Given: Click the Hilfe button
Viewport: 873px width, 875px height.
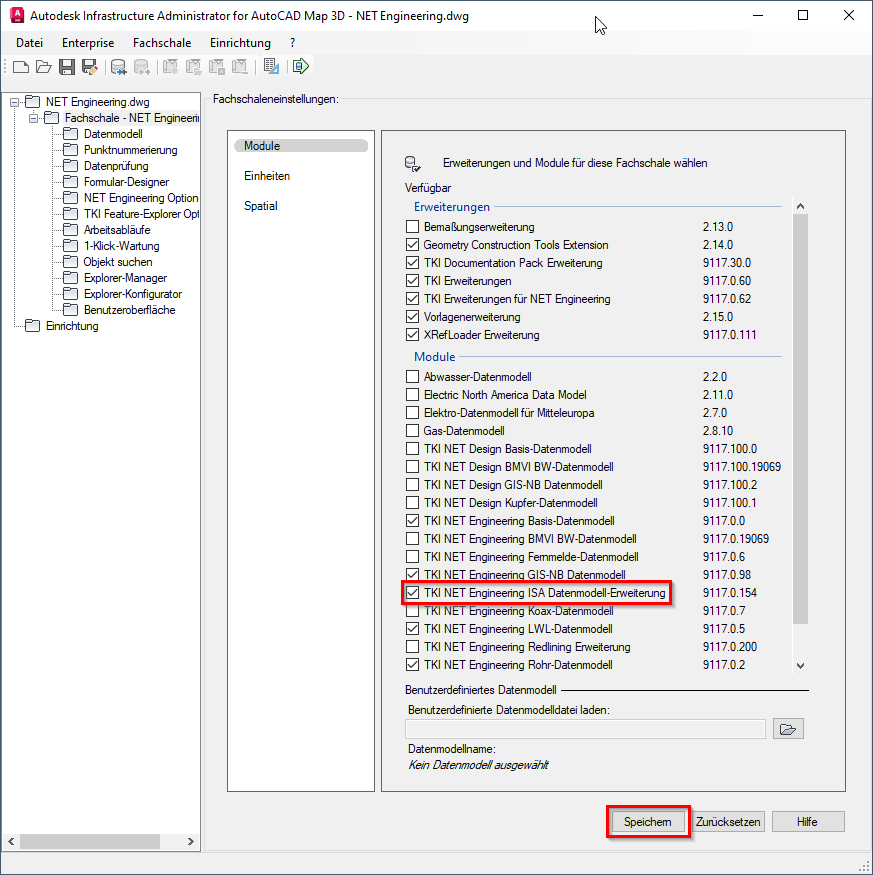Looking at the screenshot, I should pos(808,822).
